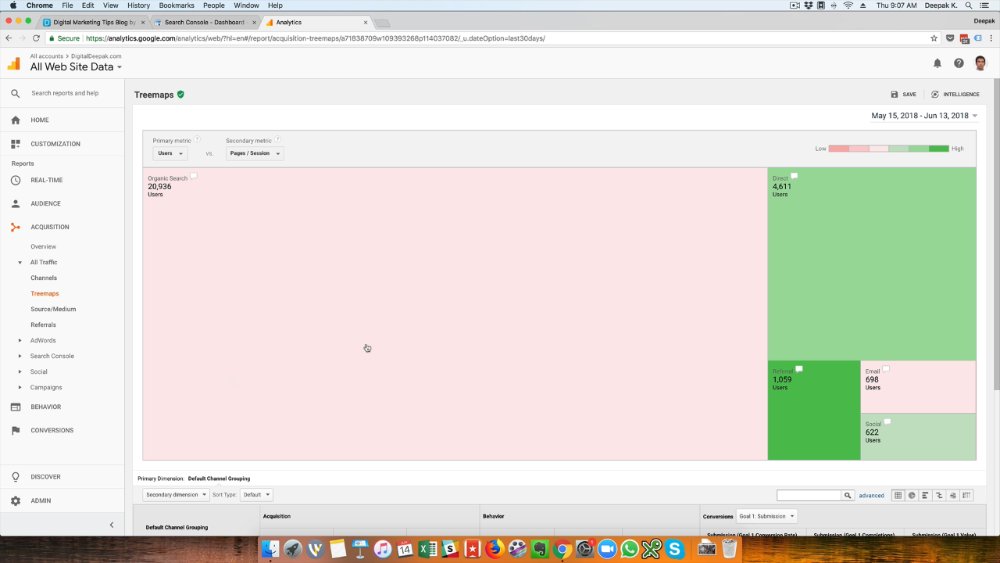The width and height of the screenshot is (1000, 563).
Task: Switch to Digital Marketing Tips Blog tab
Action: click(94, 22)
